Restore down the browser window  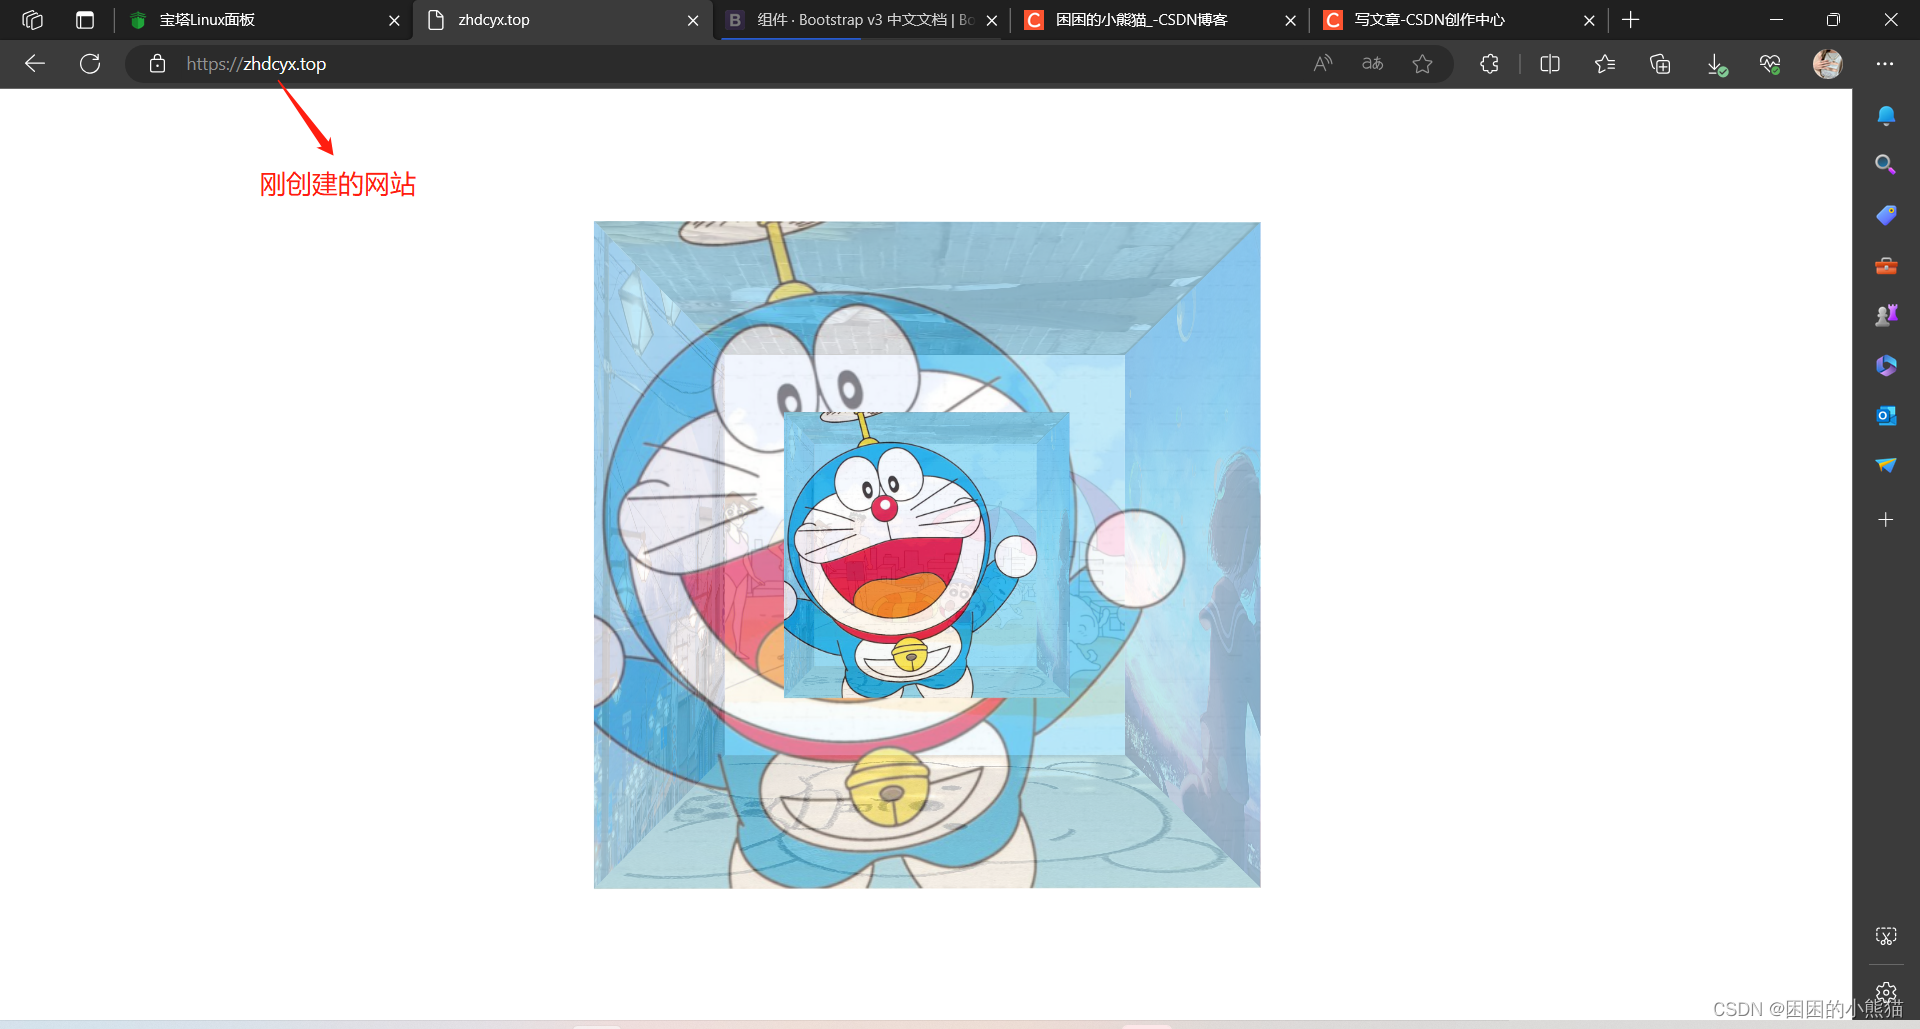click(x=1833, y=20)
